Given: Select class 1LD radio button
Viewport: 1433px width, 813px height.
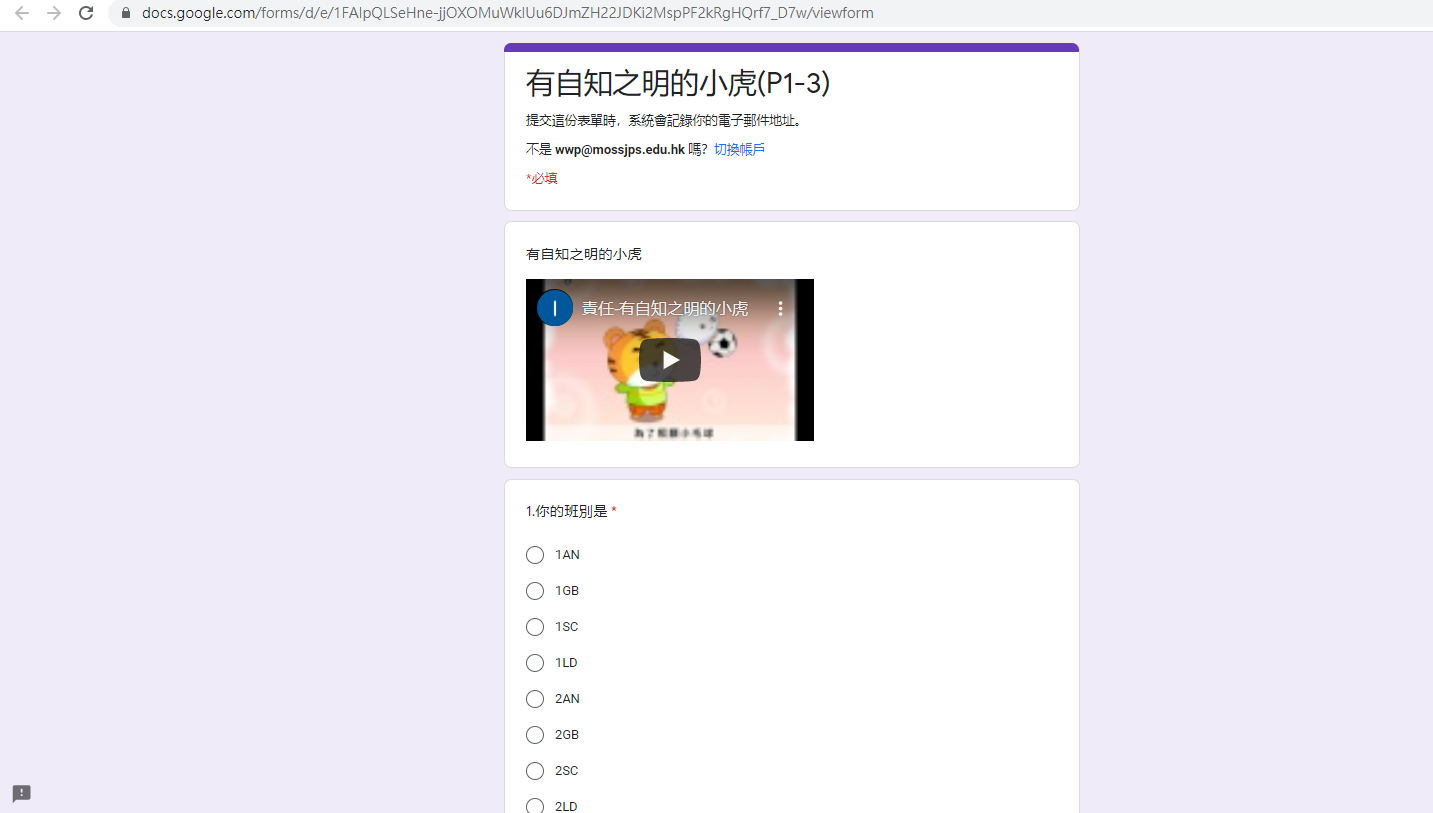Looking at the screenshot, I should click(535, 663).
